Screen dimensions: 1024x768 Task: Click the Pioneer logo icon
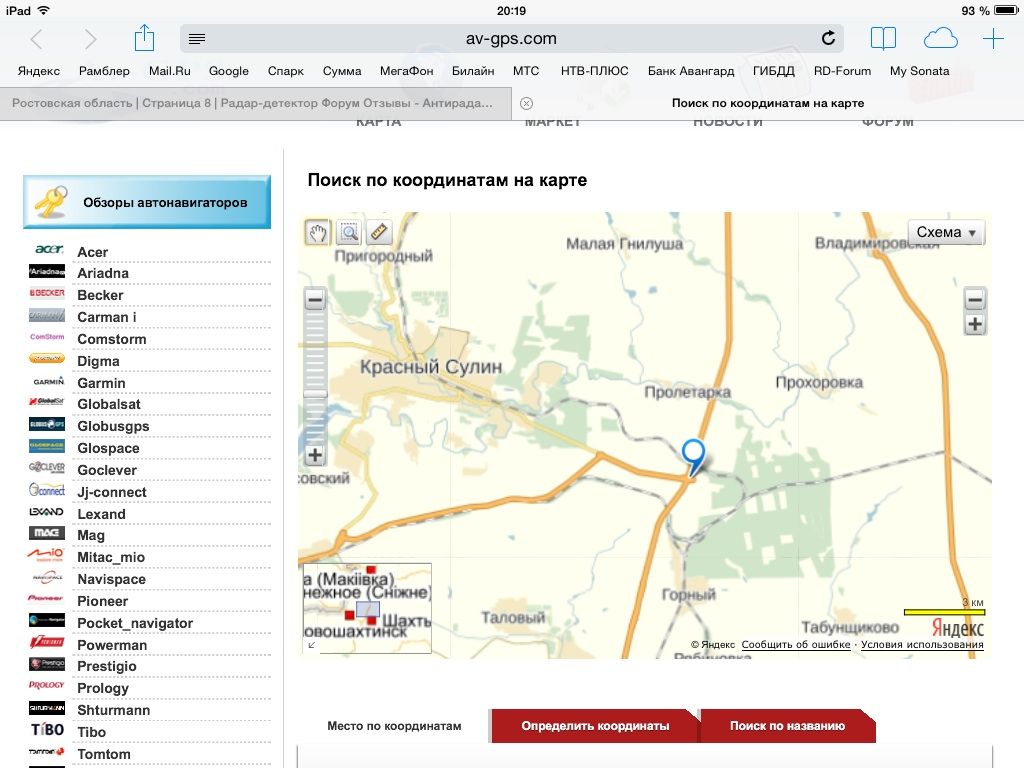[46, 598]
